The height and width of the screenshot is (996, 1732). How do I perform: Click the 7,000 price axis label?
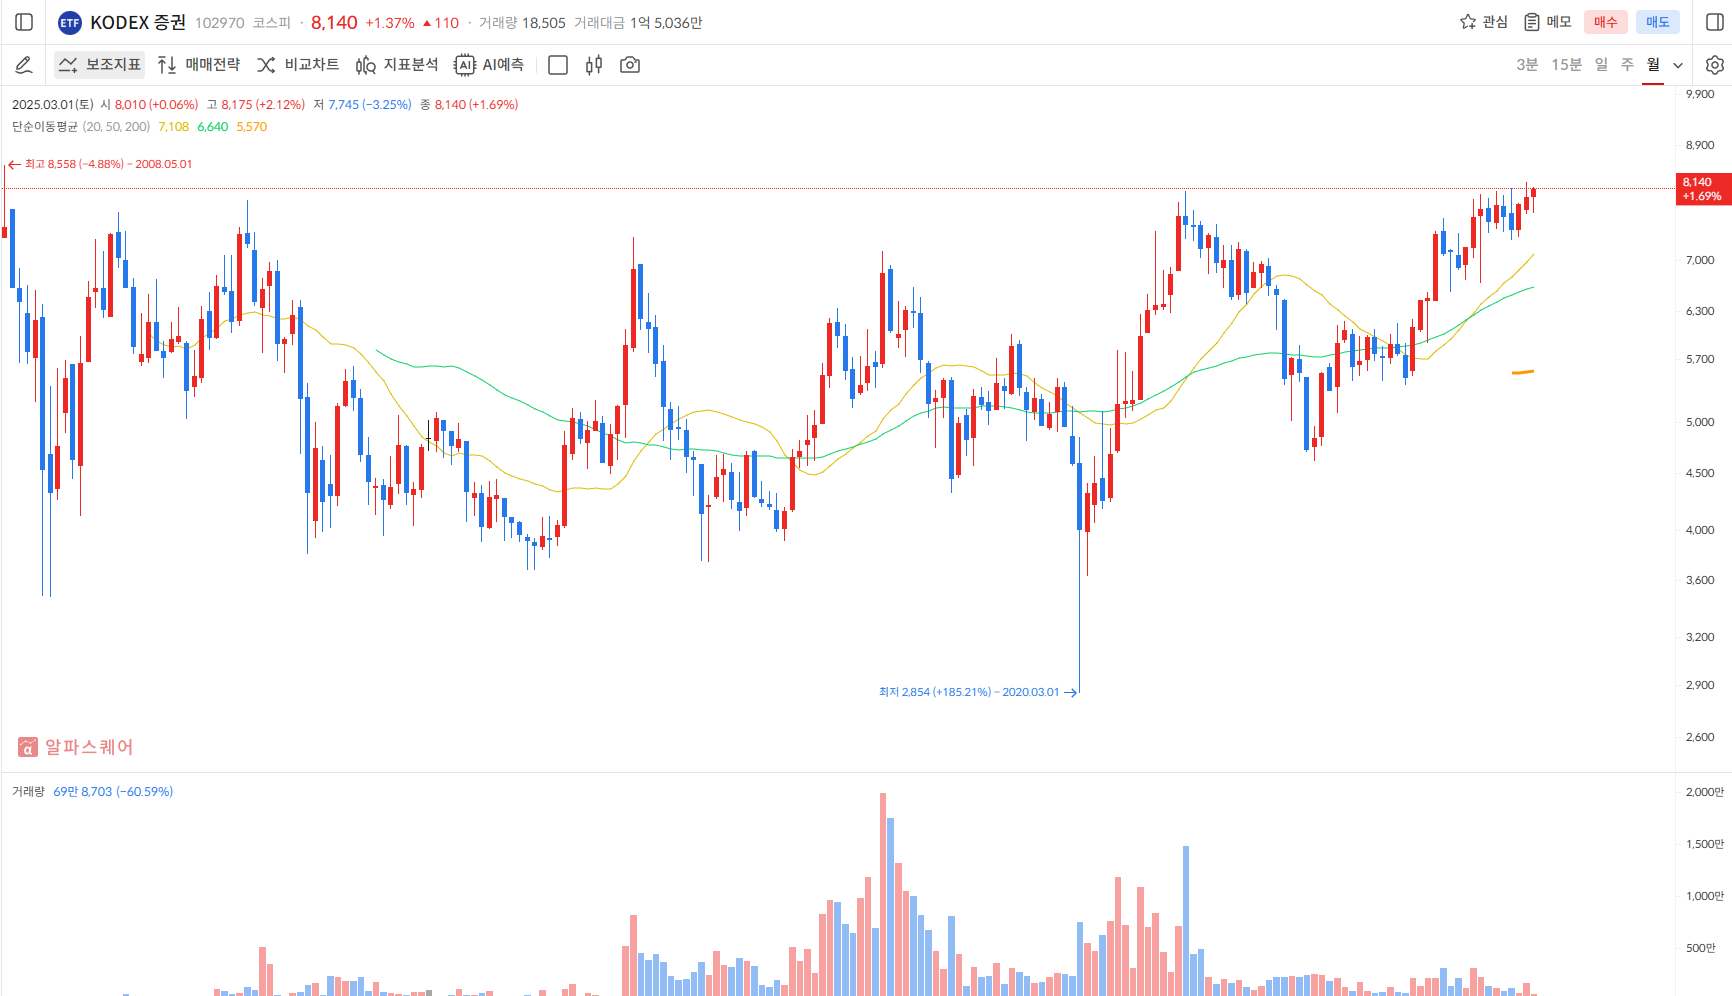(x=1700, y=260)
